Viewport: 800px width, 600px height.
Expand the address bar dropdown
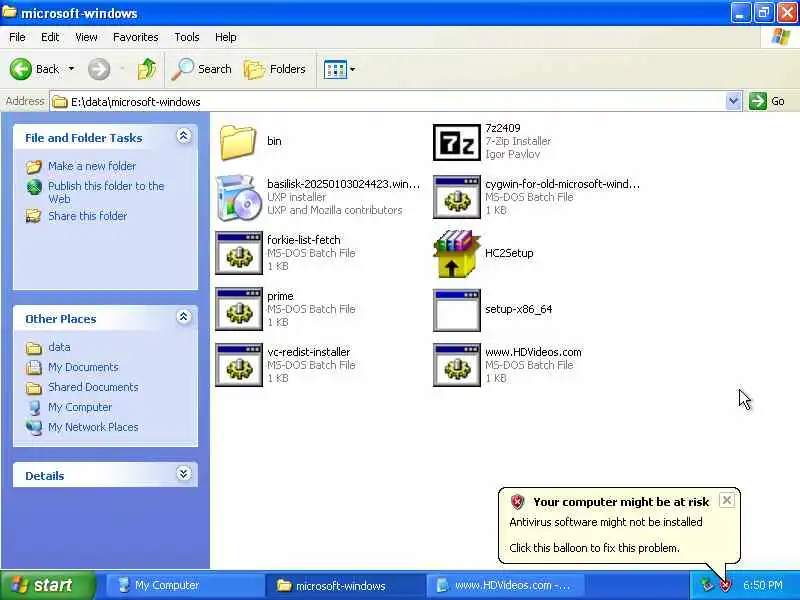point(733,101)
